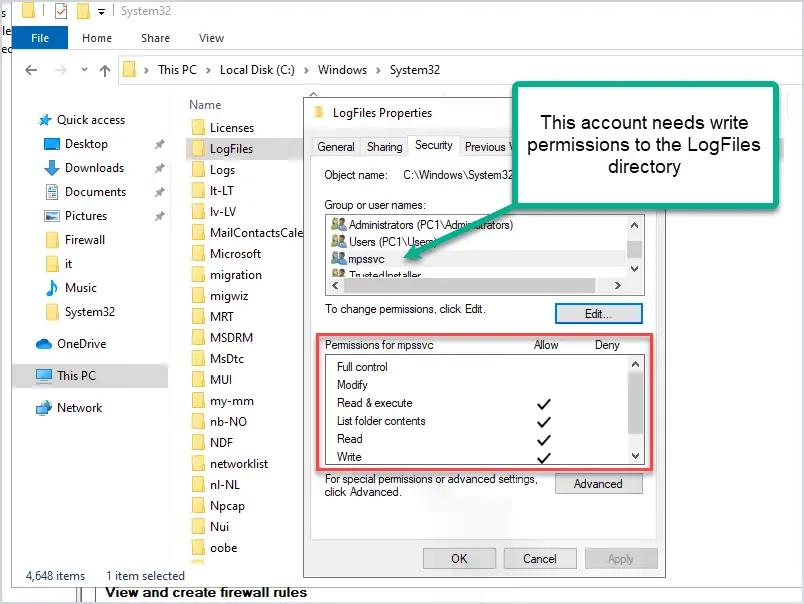The image size is (804, 604).
Task: Select the Microsoft folder icon
Action: [x=197, y=253]
